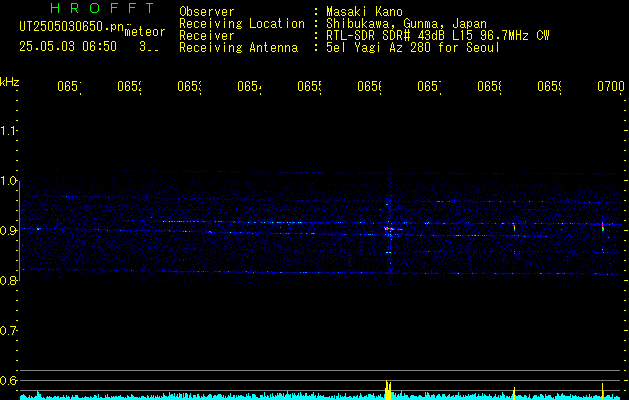Click the date stamp 25.05.03 06:50
The width and height of the screenshot is (629, 400).
[68, 47]
